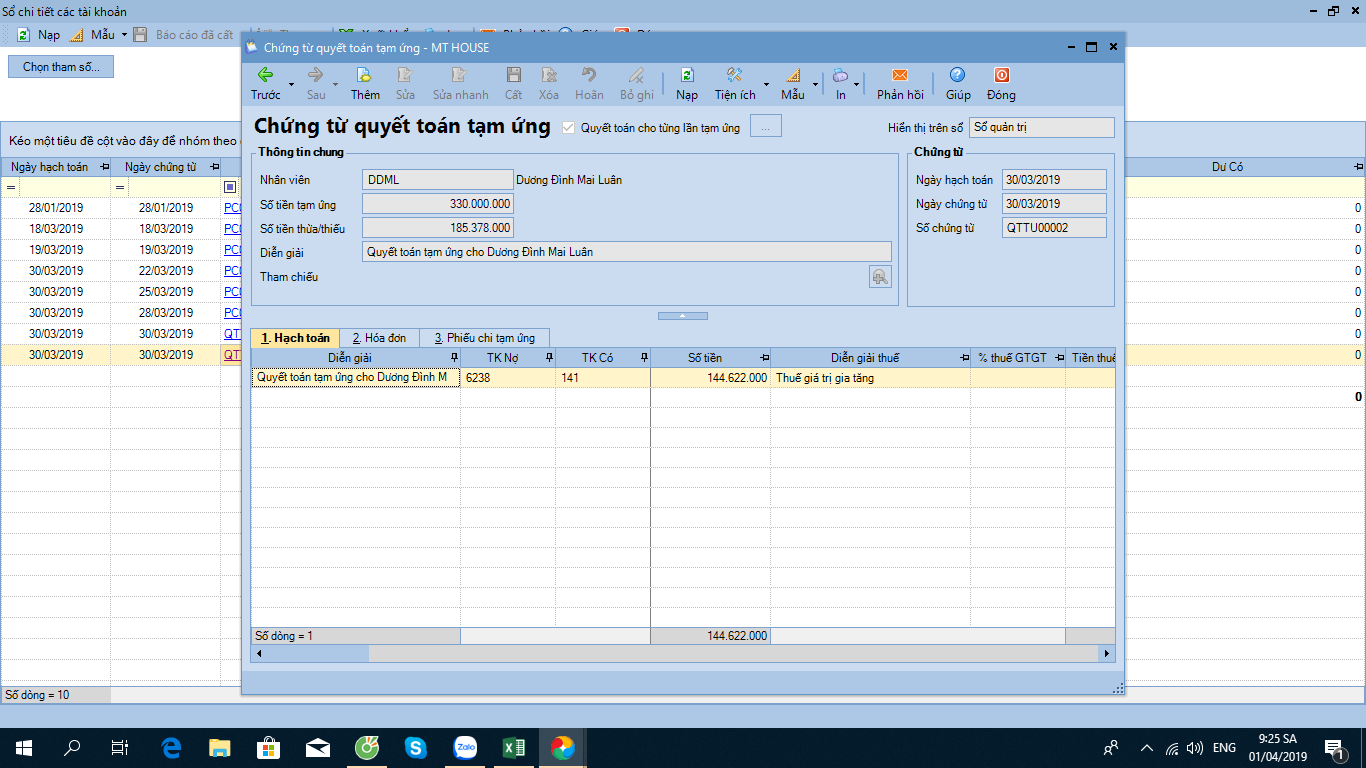Click the Chọn tham số button

point(61,67)
